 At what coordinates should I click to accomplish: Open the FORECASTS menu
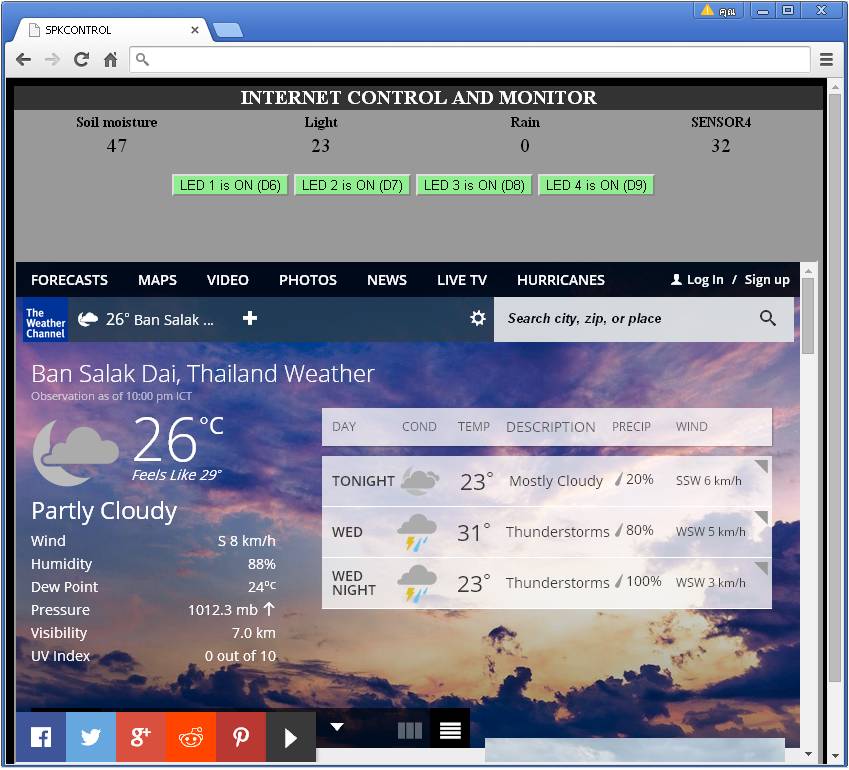click(69, 280)
